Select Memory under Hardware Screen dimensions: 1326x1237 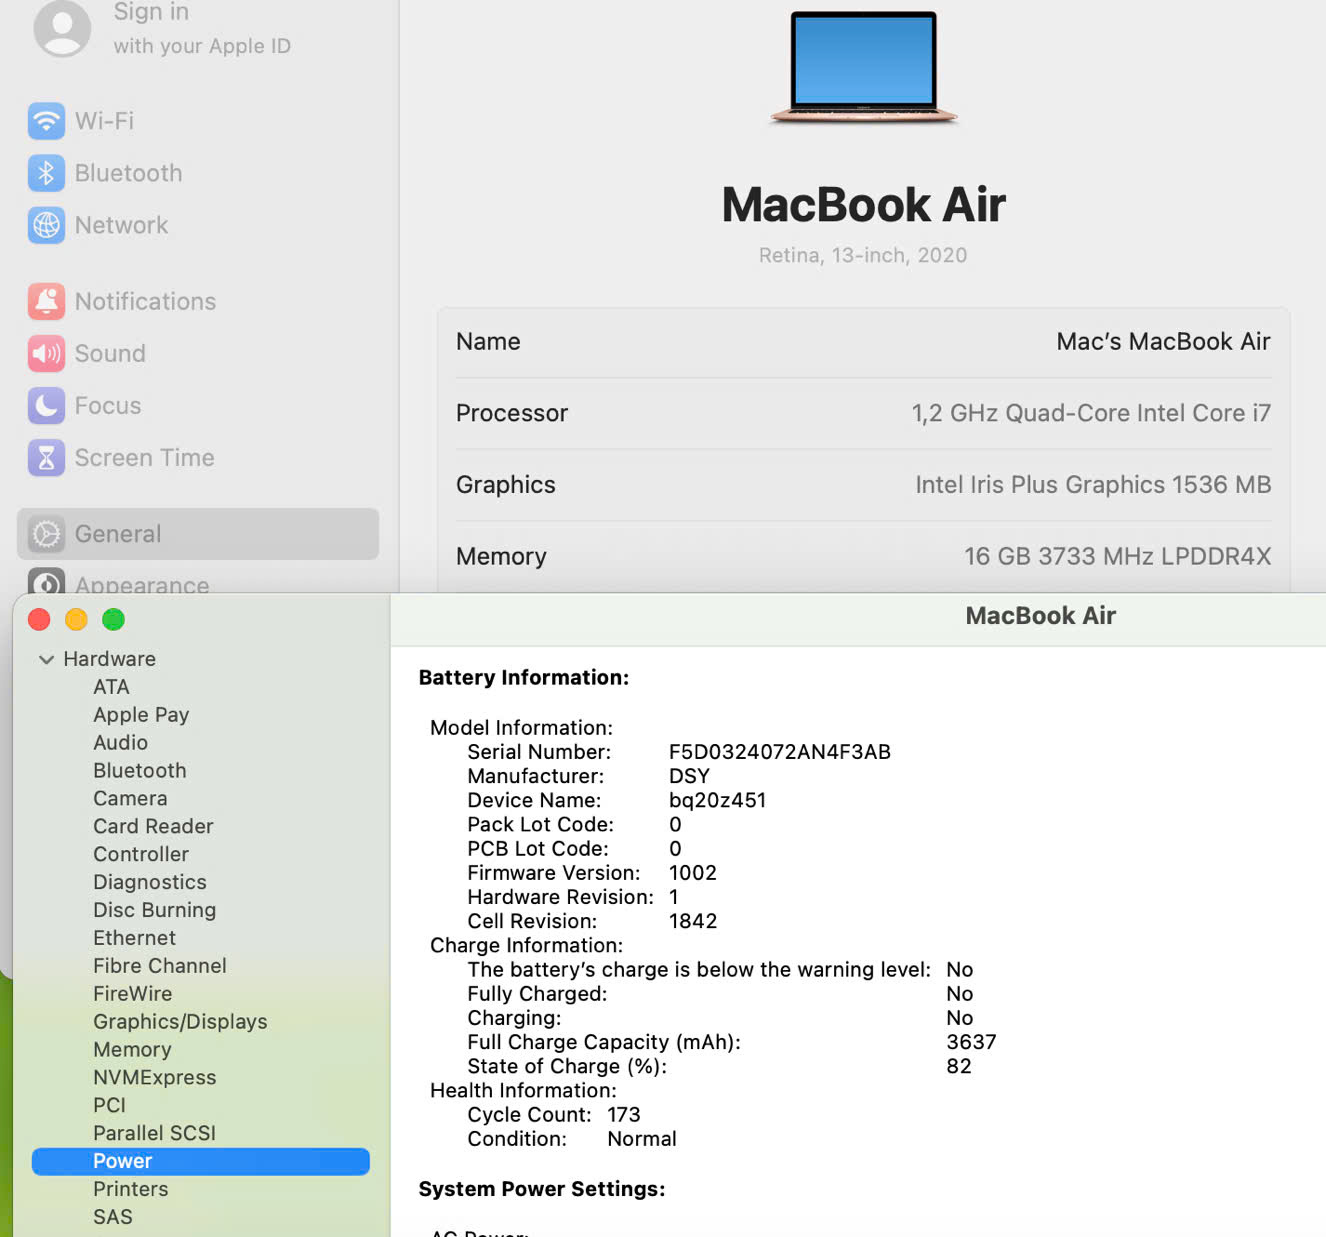[x=132, y=1049]
